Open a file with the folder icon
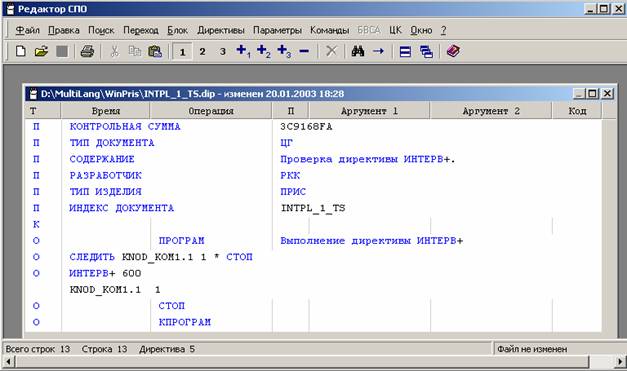Viewport: 627px width, 371px height. [x=41, y=51]
